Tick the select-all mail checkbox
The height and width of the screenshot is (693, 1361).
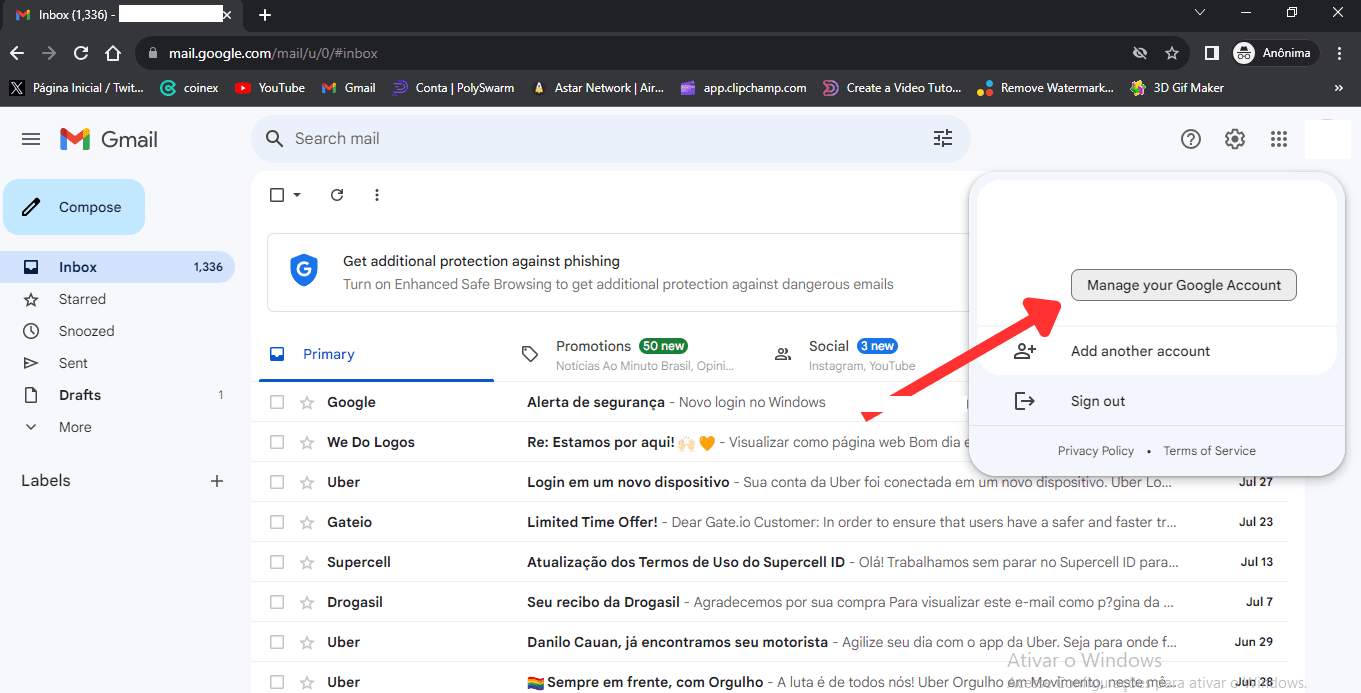277,195
